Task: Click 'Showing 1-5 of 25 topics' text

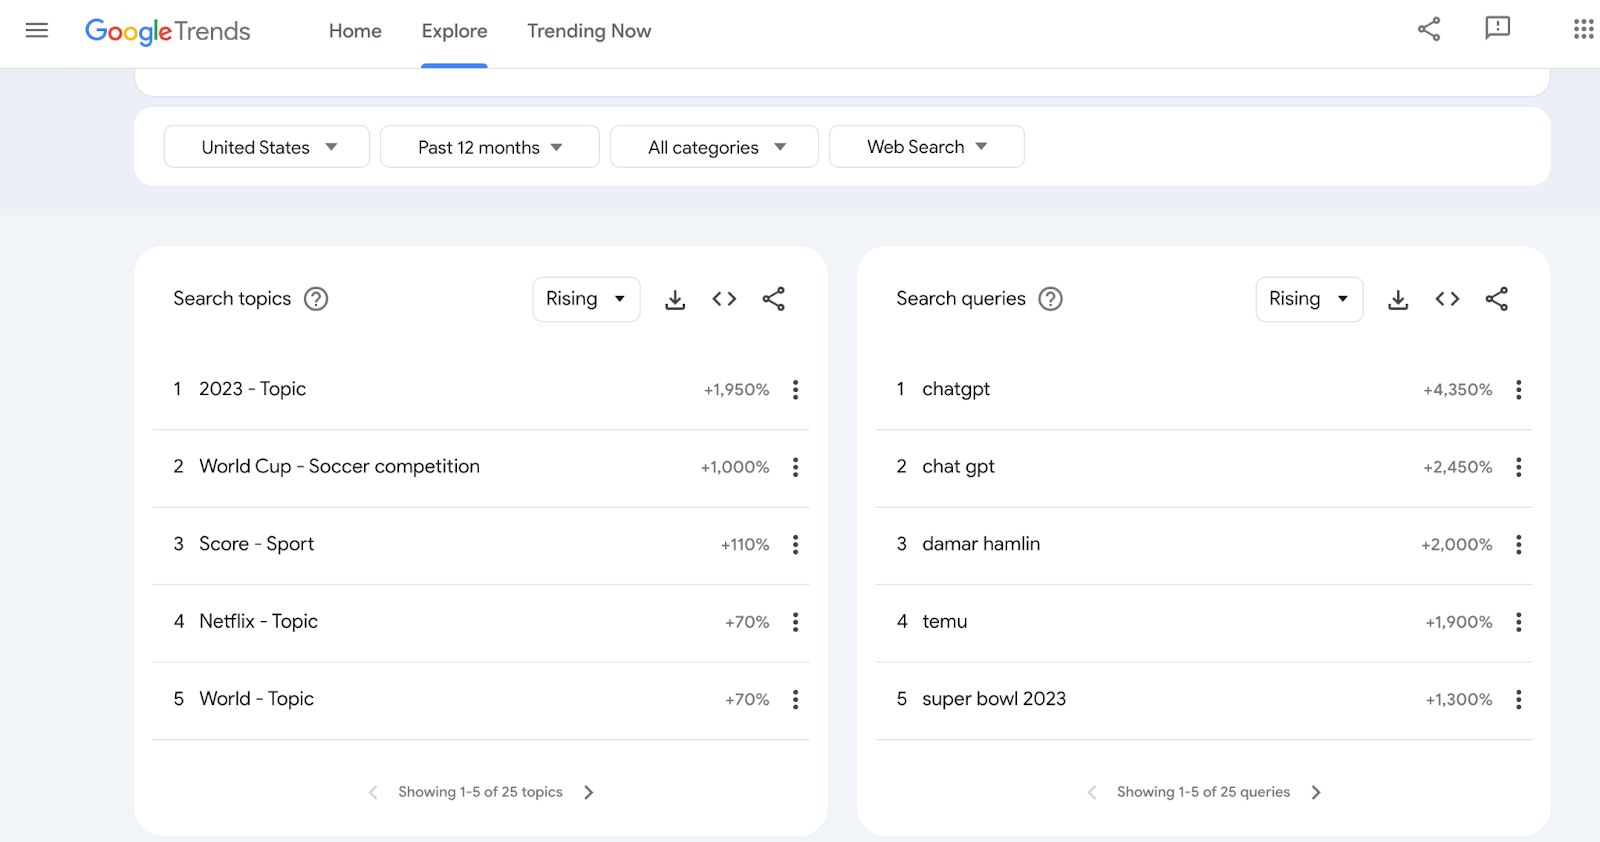Action: (480, 792)
